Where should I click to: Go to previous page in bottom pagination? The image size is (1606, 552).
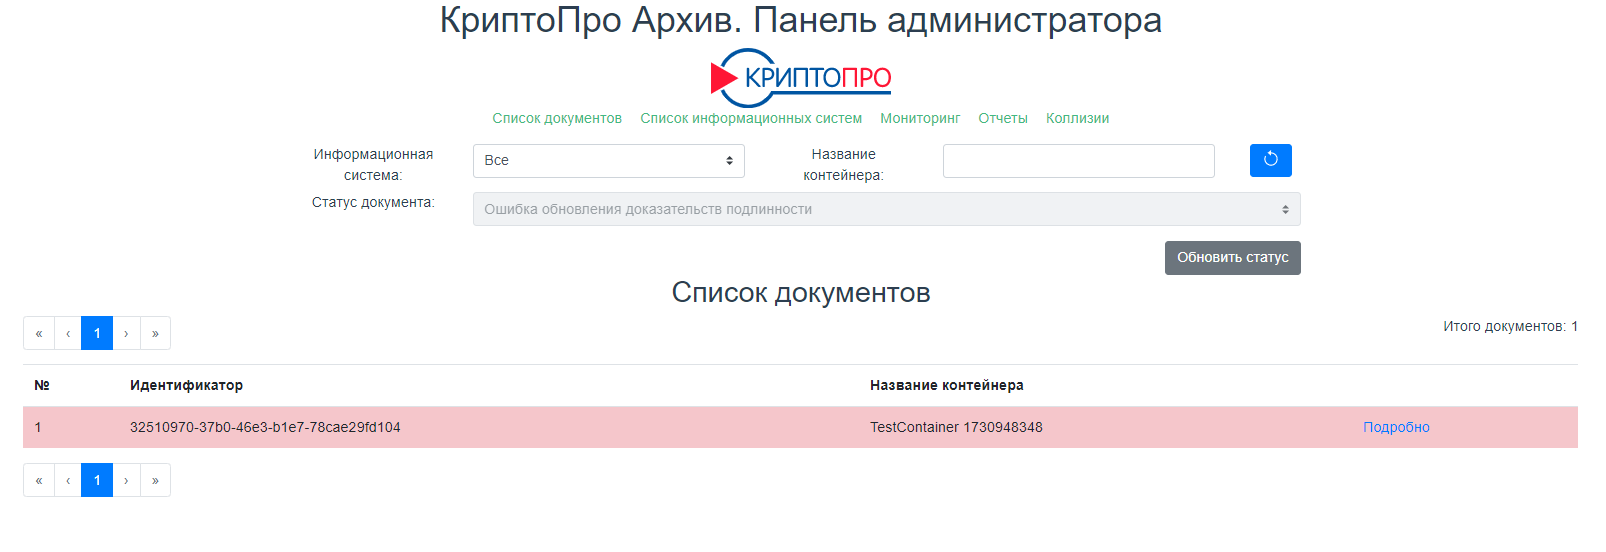(x=68, y=480)
